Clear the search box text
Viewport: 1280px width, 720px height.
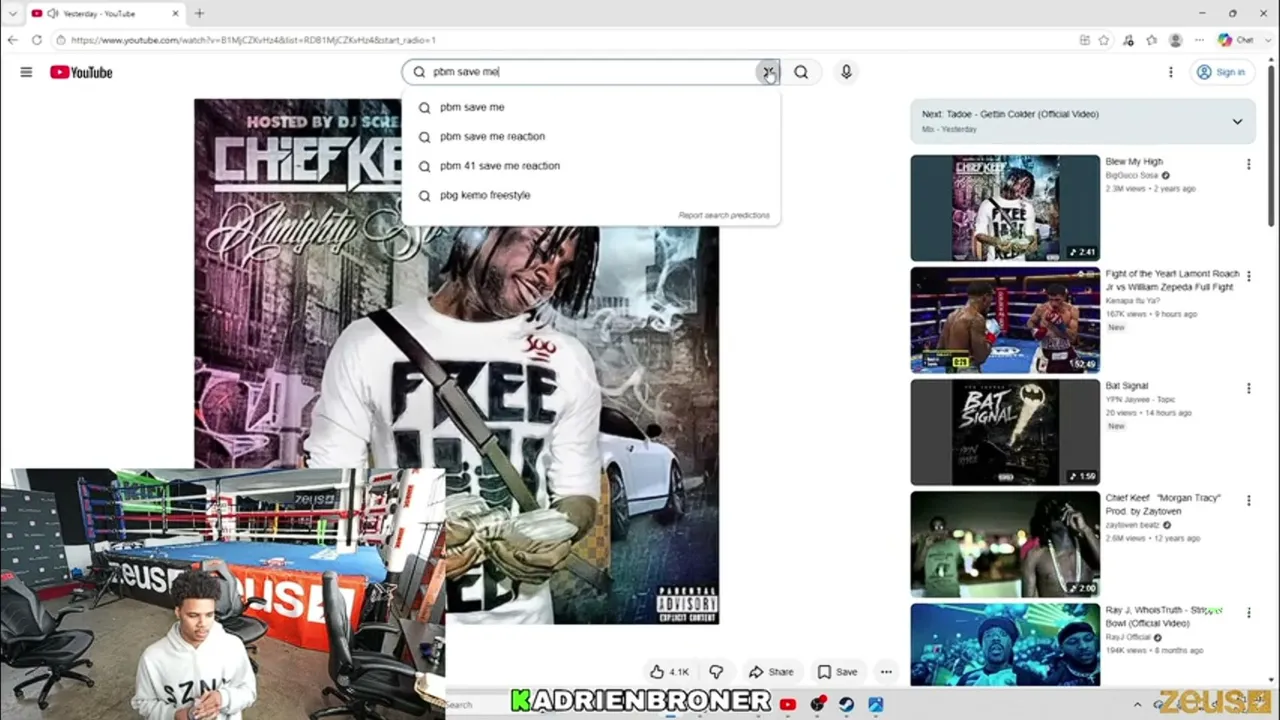[x=767, y=72]
